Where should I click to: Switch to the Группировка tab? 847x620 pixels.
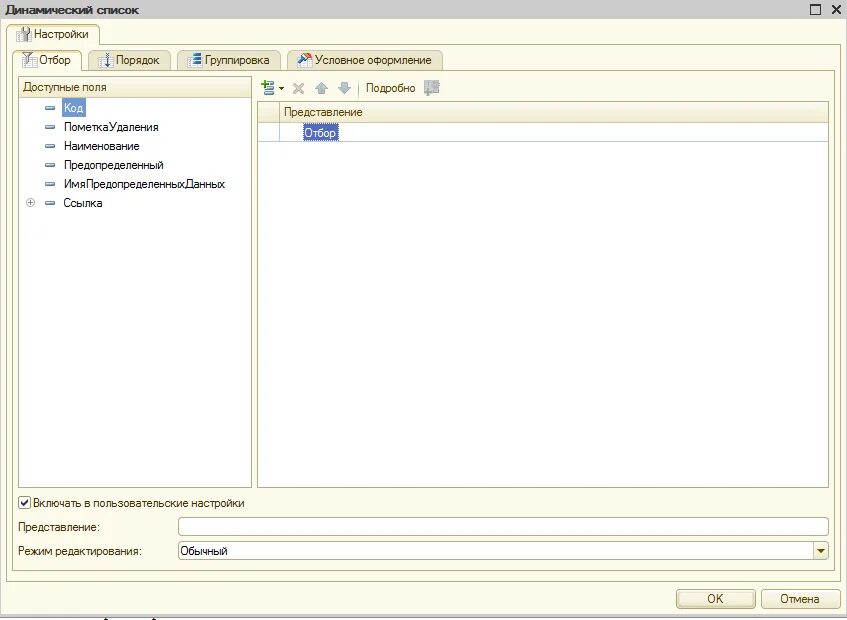(229, 60)
